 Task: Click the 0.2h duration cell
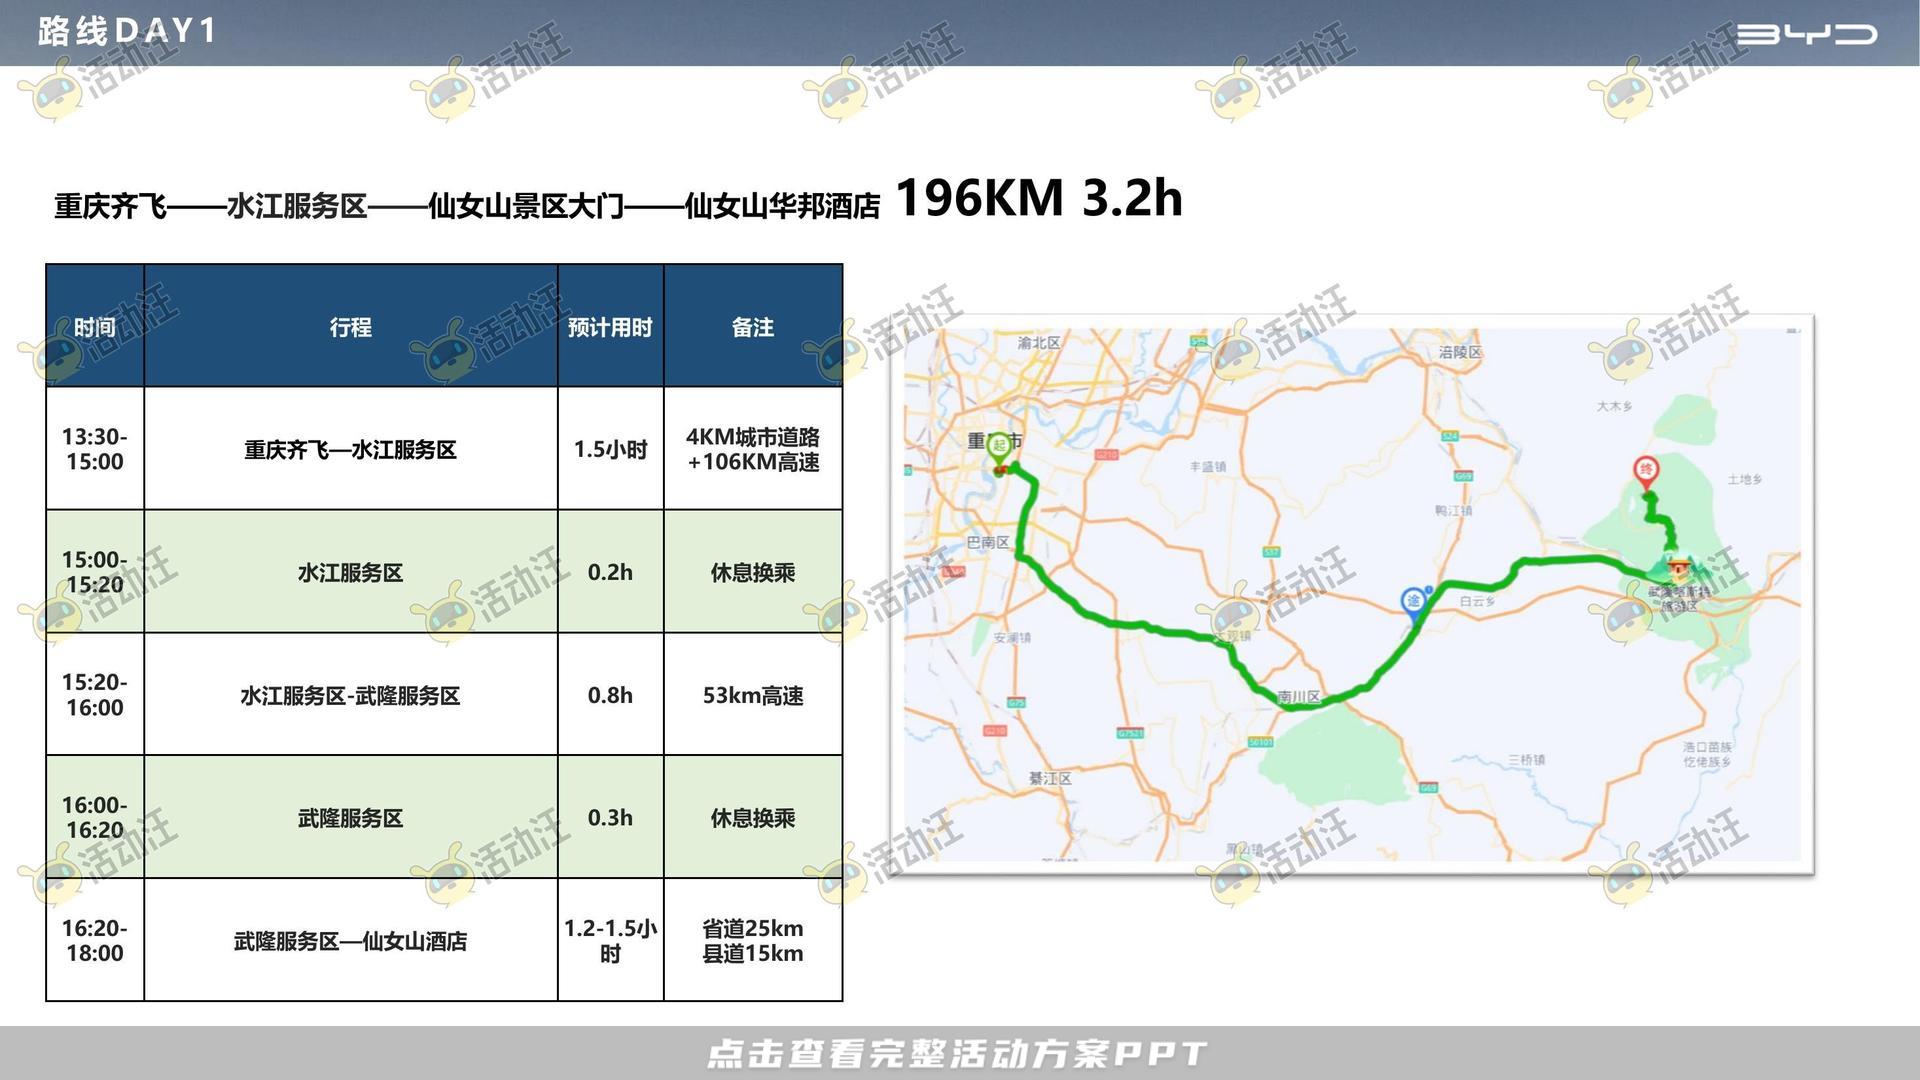pyautogui.click(x=610, y=572)
